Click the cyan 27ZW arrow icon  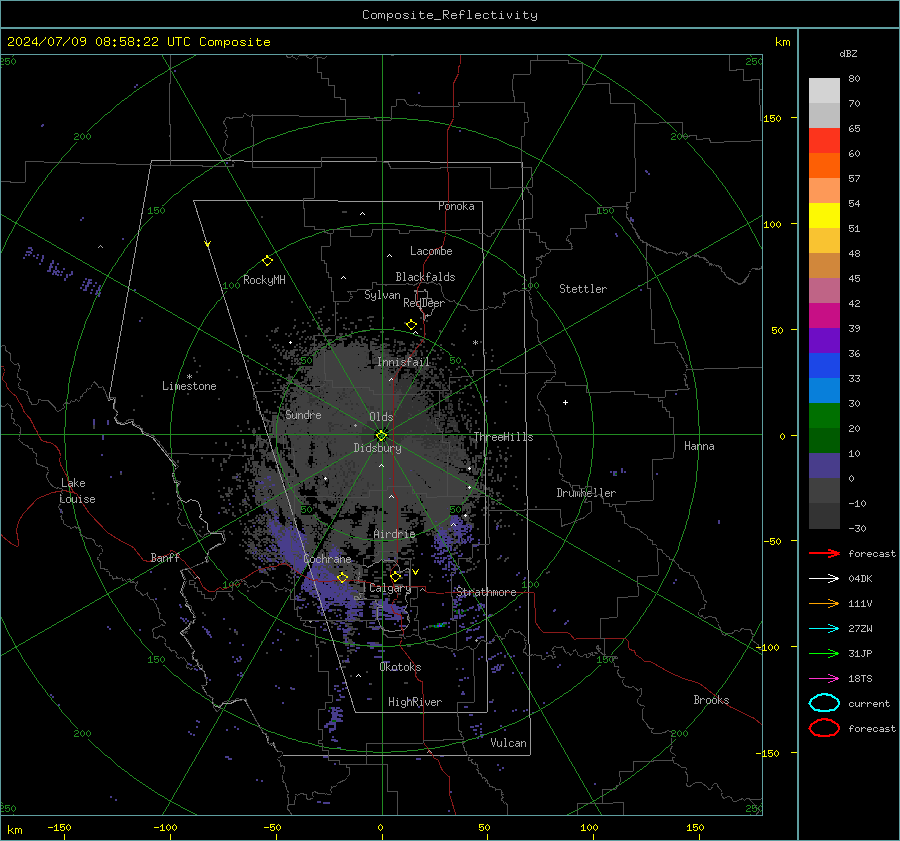coord(824,629)
